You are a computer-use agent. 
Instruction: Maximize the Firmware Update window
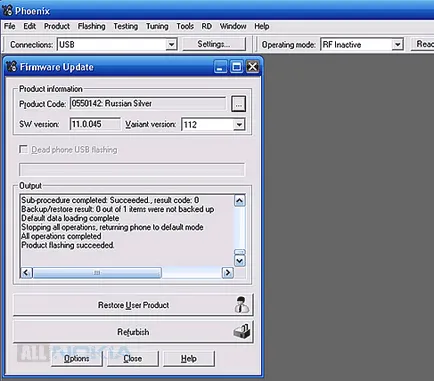pos(237,67)
